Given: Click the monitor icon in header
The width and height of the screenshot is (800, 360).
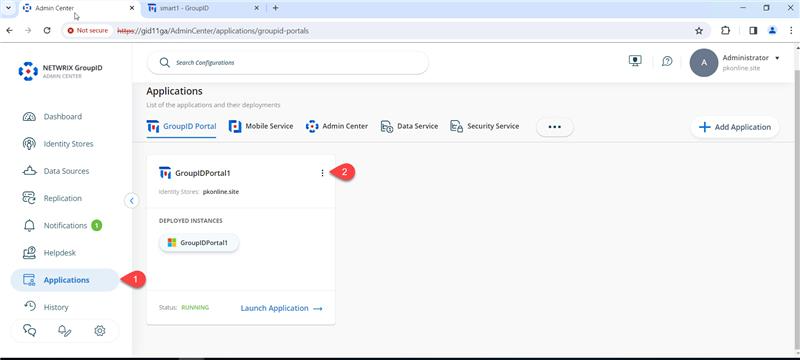Looking at the screenshot, I should pos(635,61).
